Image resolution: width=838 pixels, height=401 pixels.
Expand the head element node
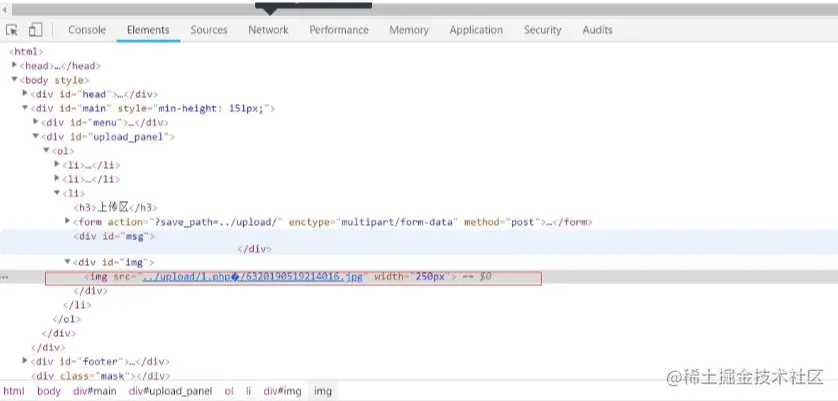pyautogui.click(x=14, y=65)
